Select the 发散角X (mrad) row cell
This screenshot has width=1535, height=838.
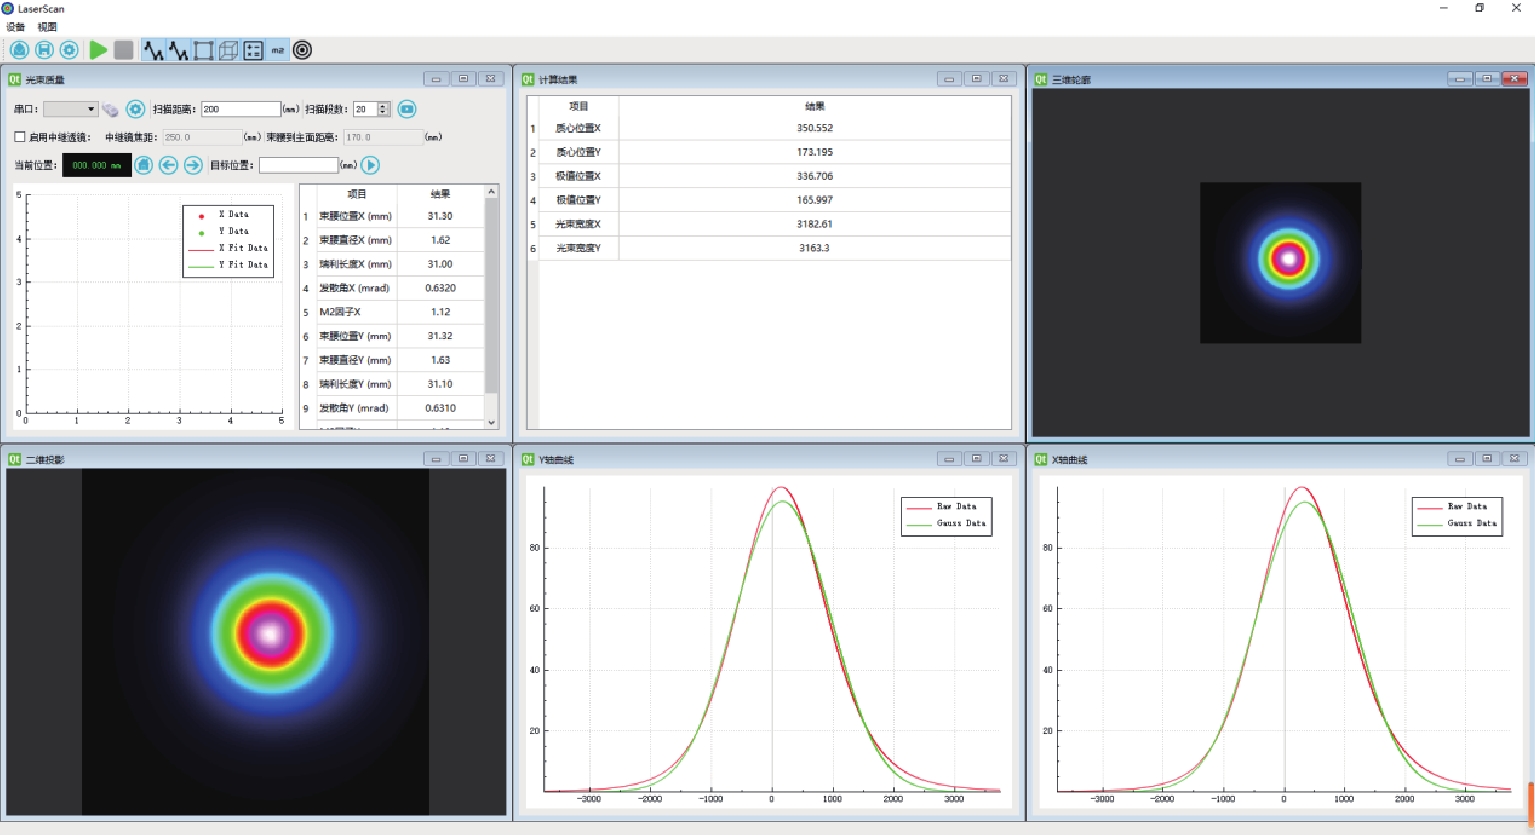click(x=356, y=288)
